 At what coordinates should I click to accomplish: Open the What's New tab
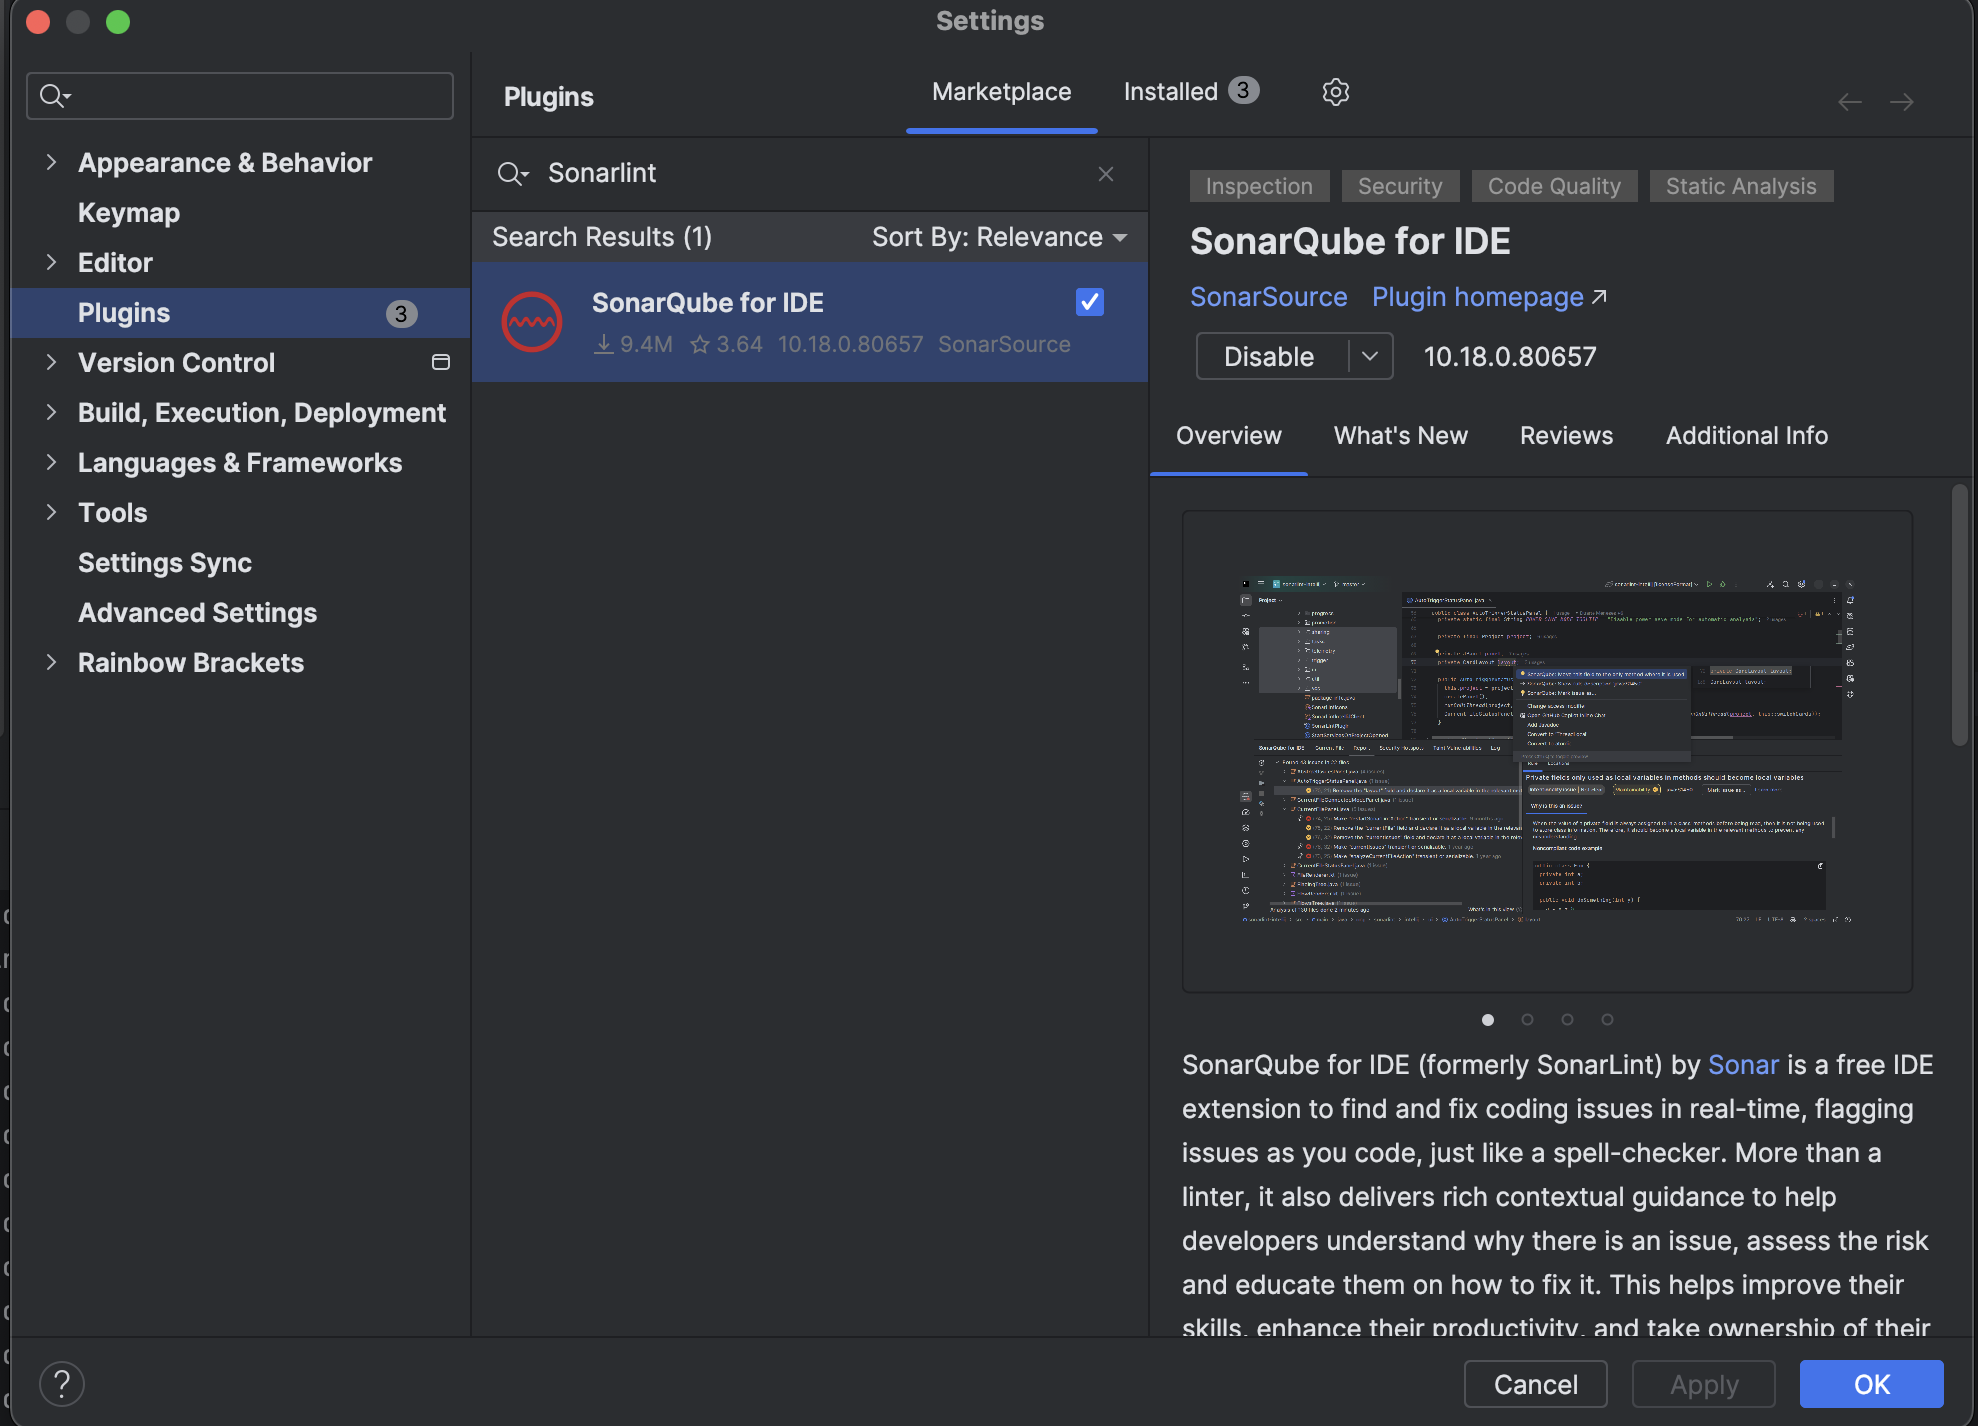pos(1400,436)
